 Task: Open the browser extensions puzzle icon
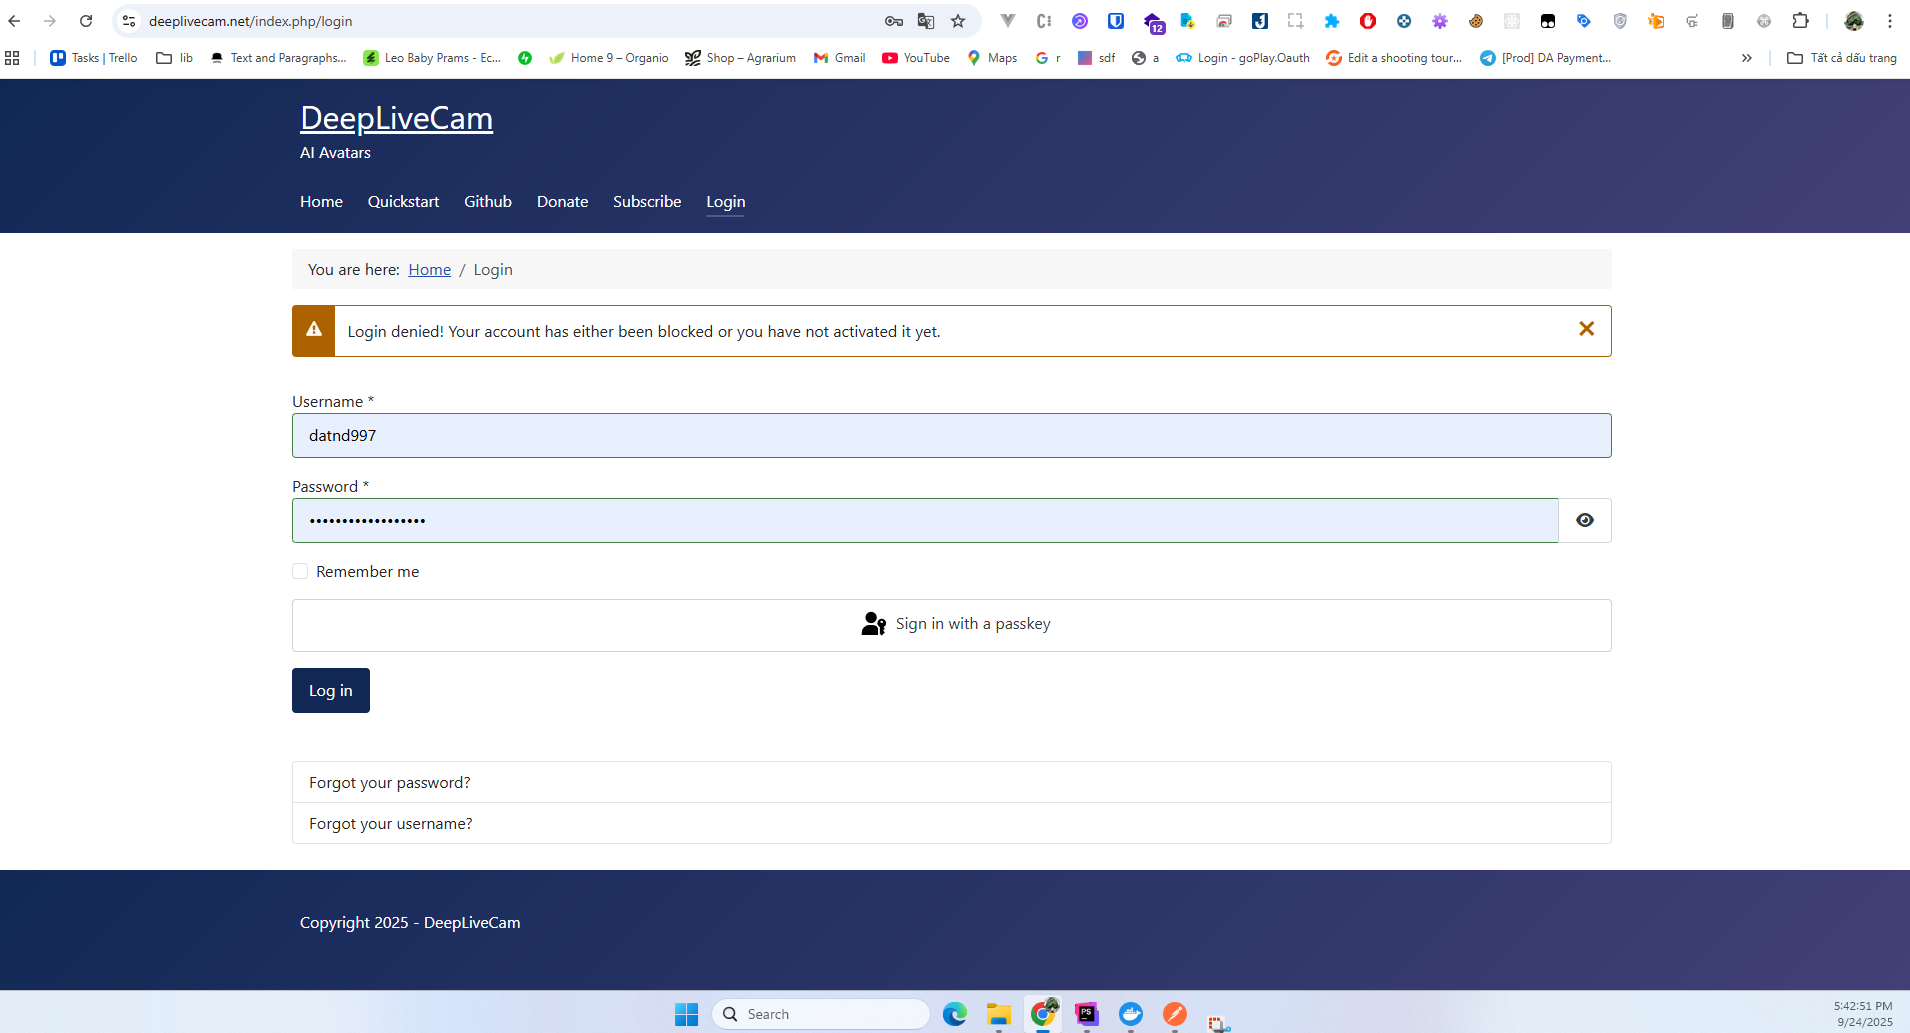point(1800,21)
